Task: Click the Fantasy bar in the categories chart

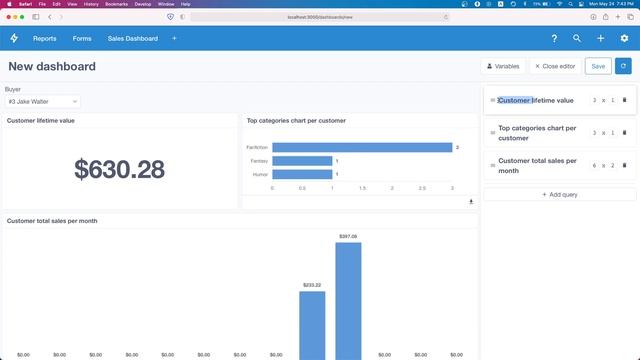Action: point(302,161)
